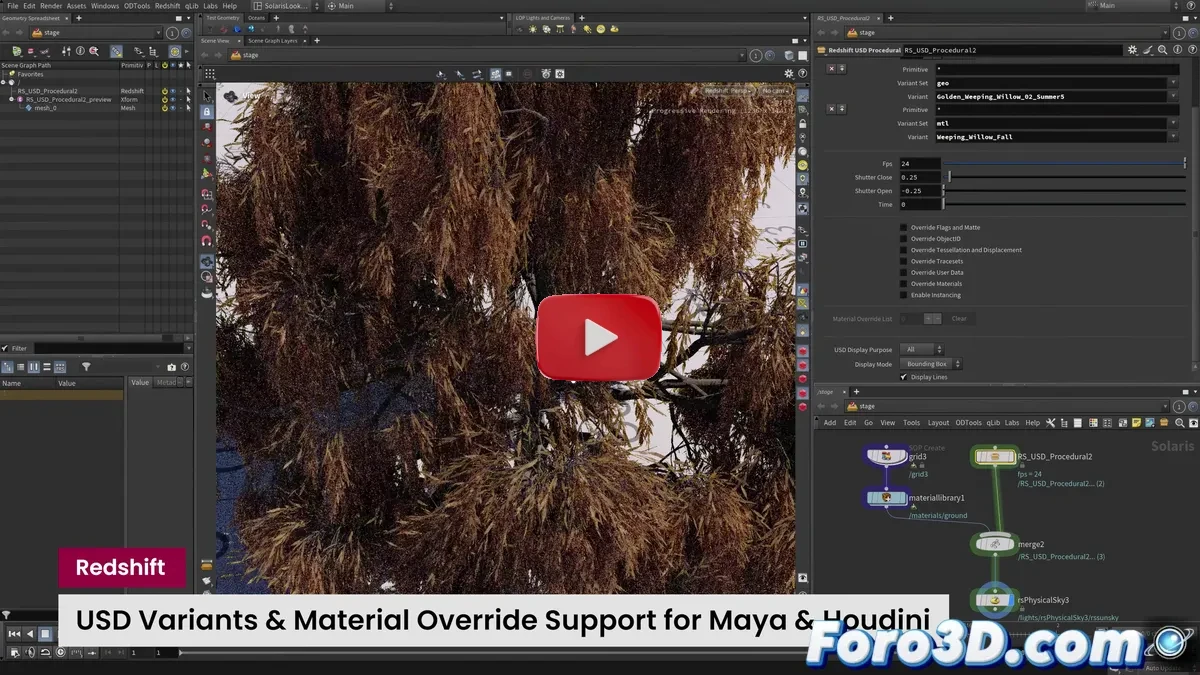Open the Golden_Weeping_Willow Variant dropdown arrow
Image resolution: width=1200 pixels, height=675 pixels.
[1174, 96]
